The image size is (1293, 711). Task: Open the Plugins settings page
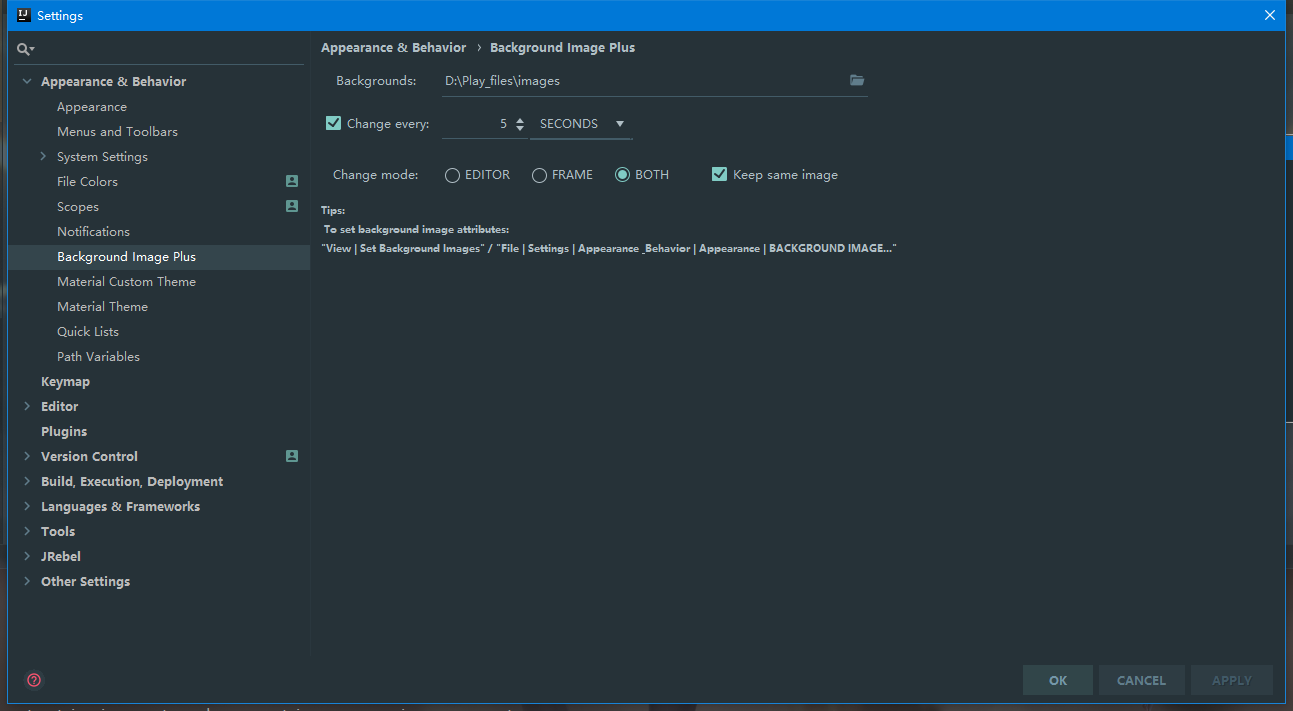pyautogui.click(x=64, y=432)
